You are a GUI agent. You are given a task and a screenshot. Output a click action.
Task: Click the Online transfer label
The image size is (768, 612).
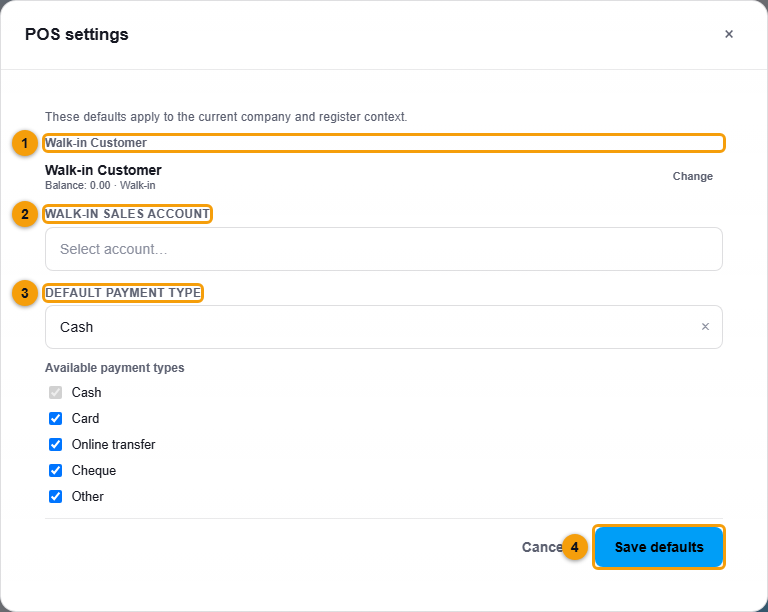pyautogui.click(x=113, y=444)
